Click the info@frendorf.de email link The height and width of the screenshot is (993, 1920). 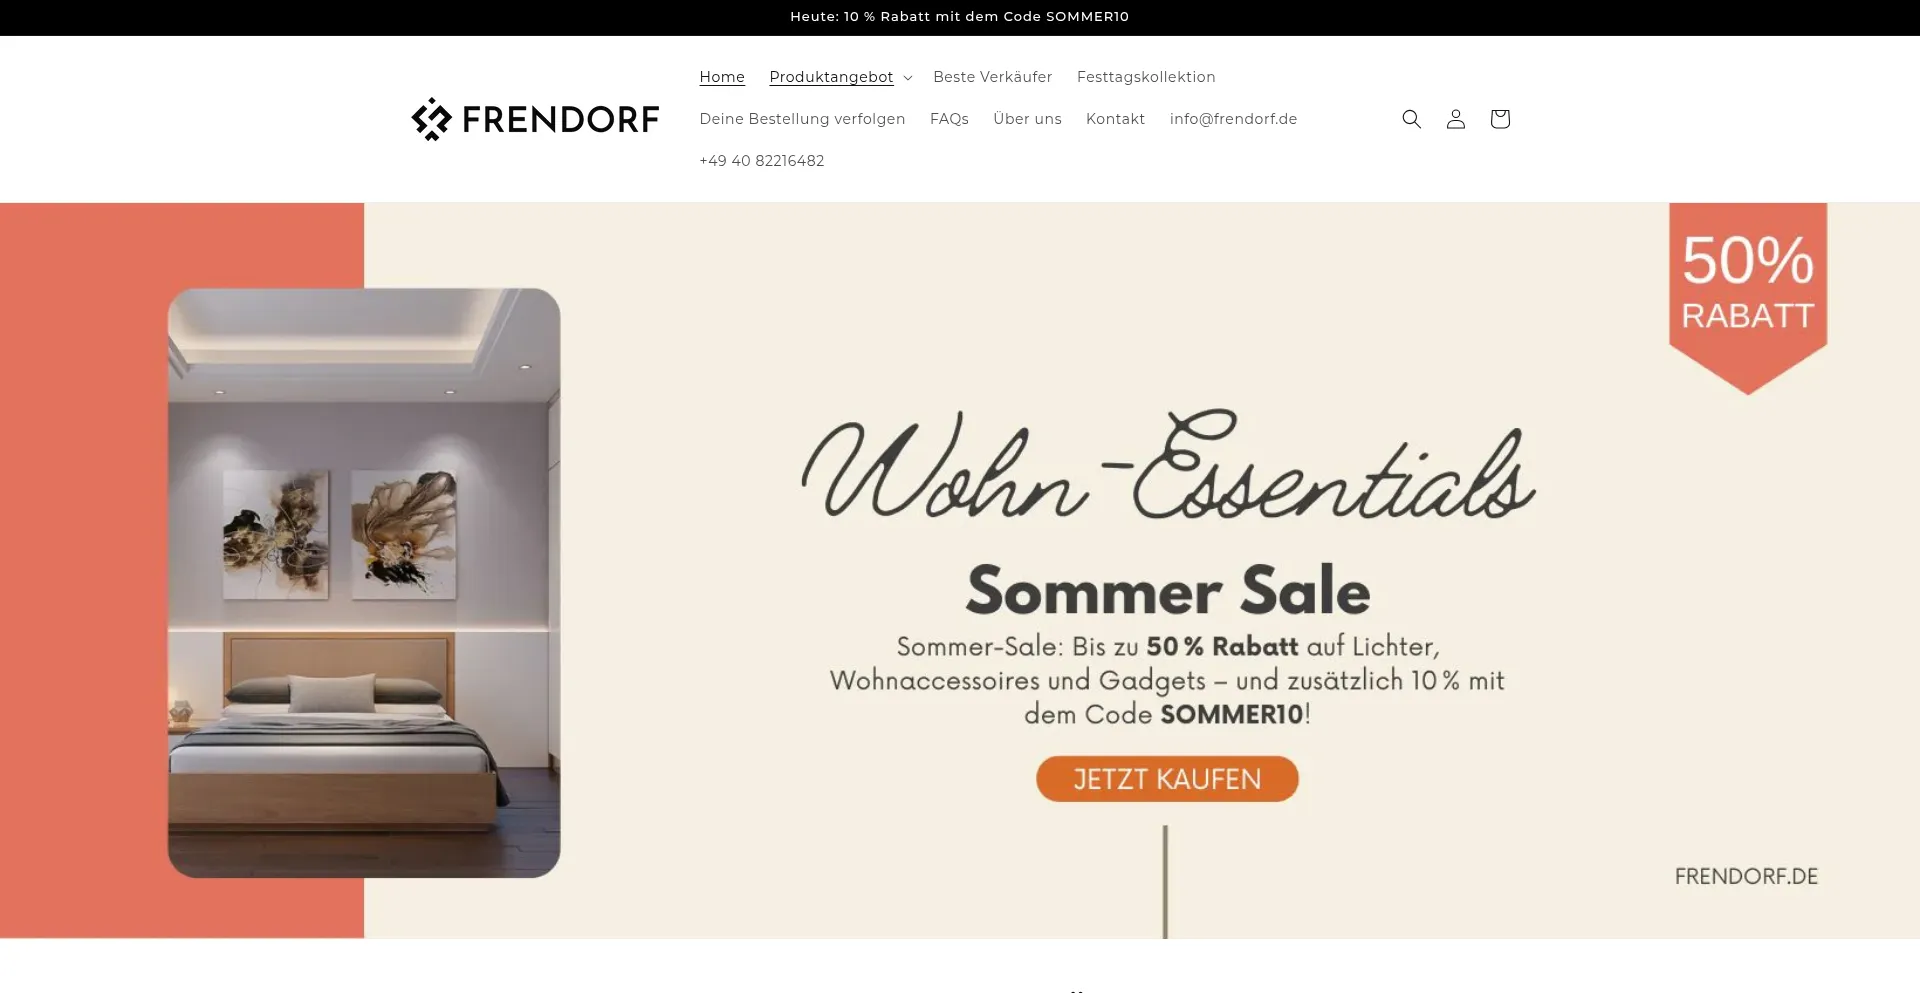tap(1233, 119)
